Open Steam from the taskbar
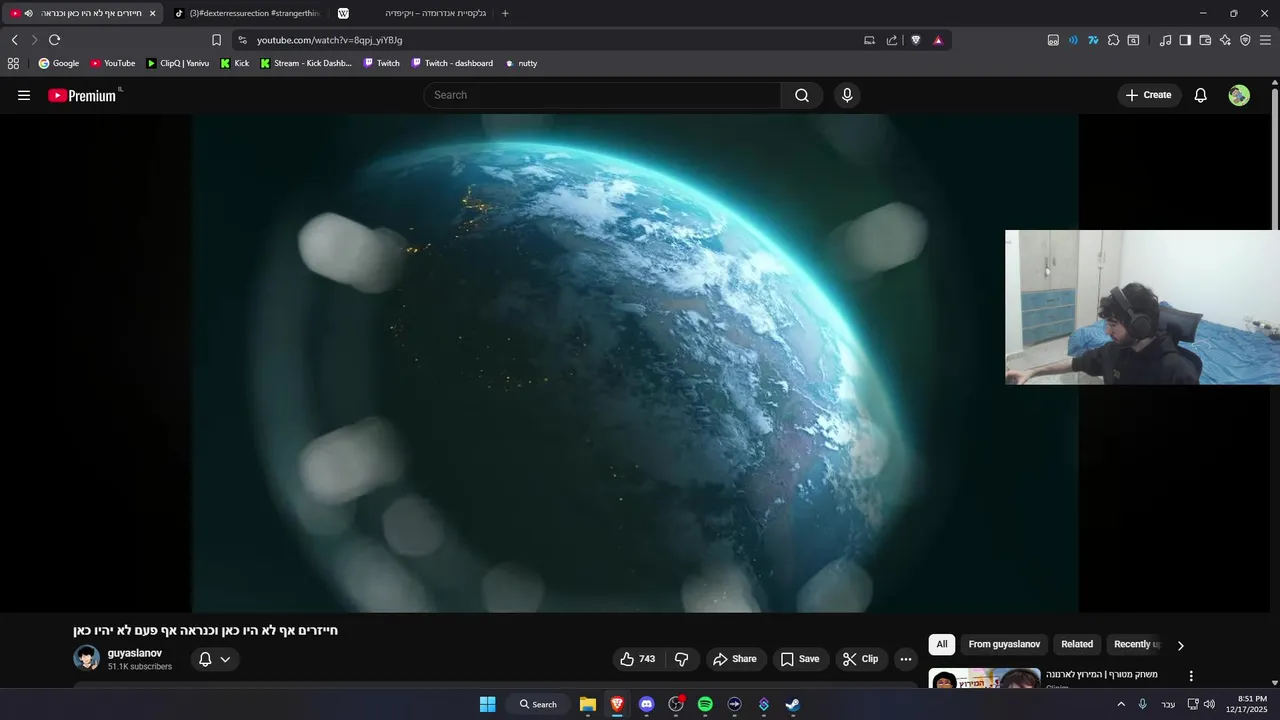 pos(792,704)
